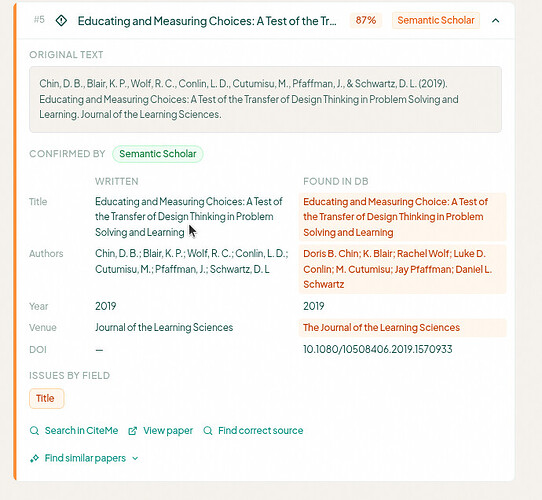542x500 pixels.
Task: Click the citation header title text
Action: (207, 21)
